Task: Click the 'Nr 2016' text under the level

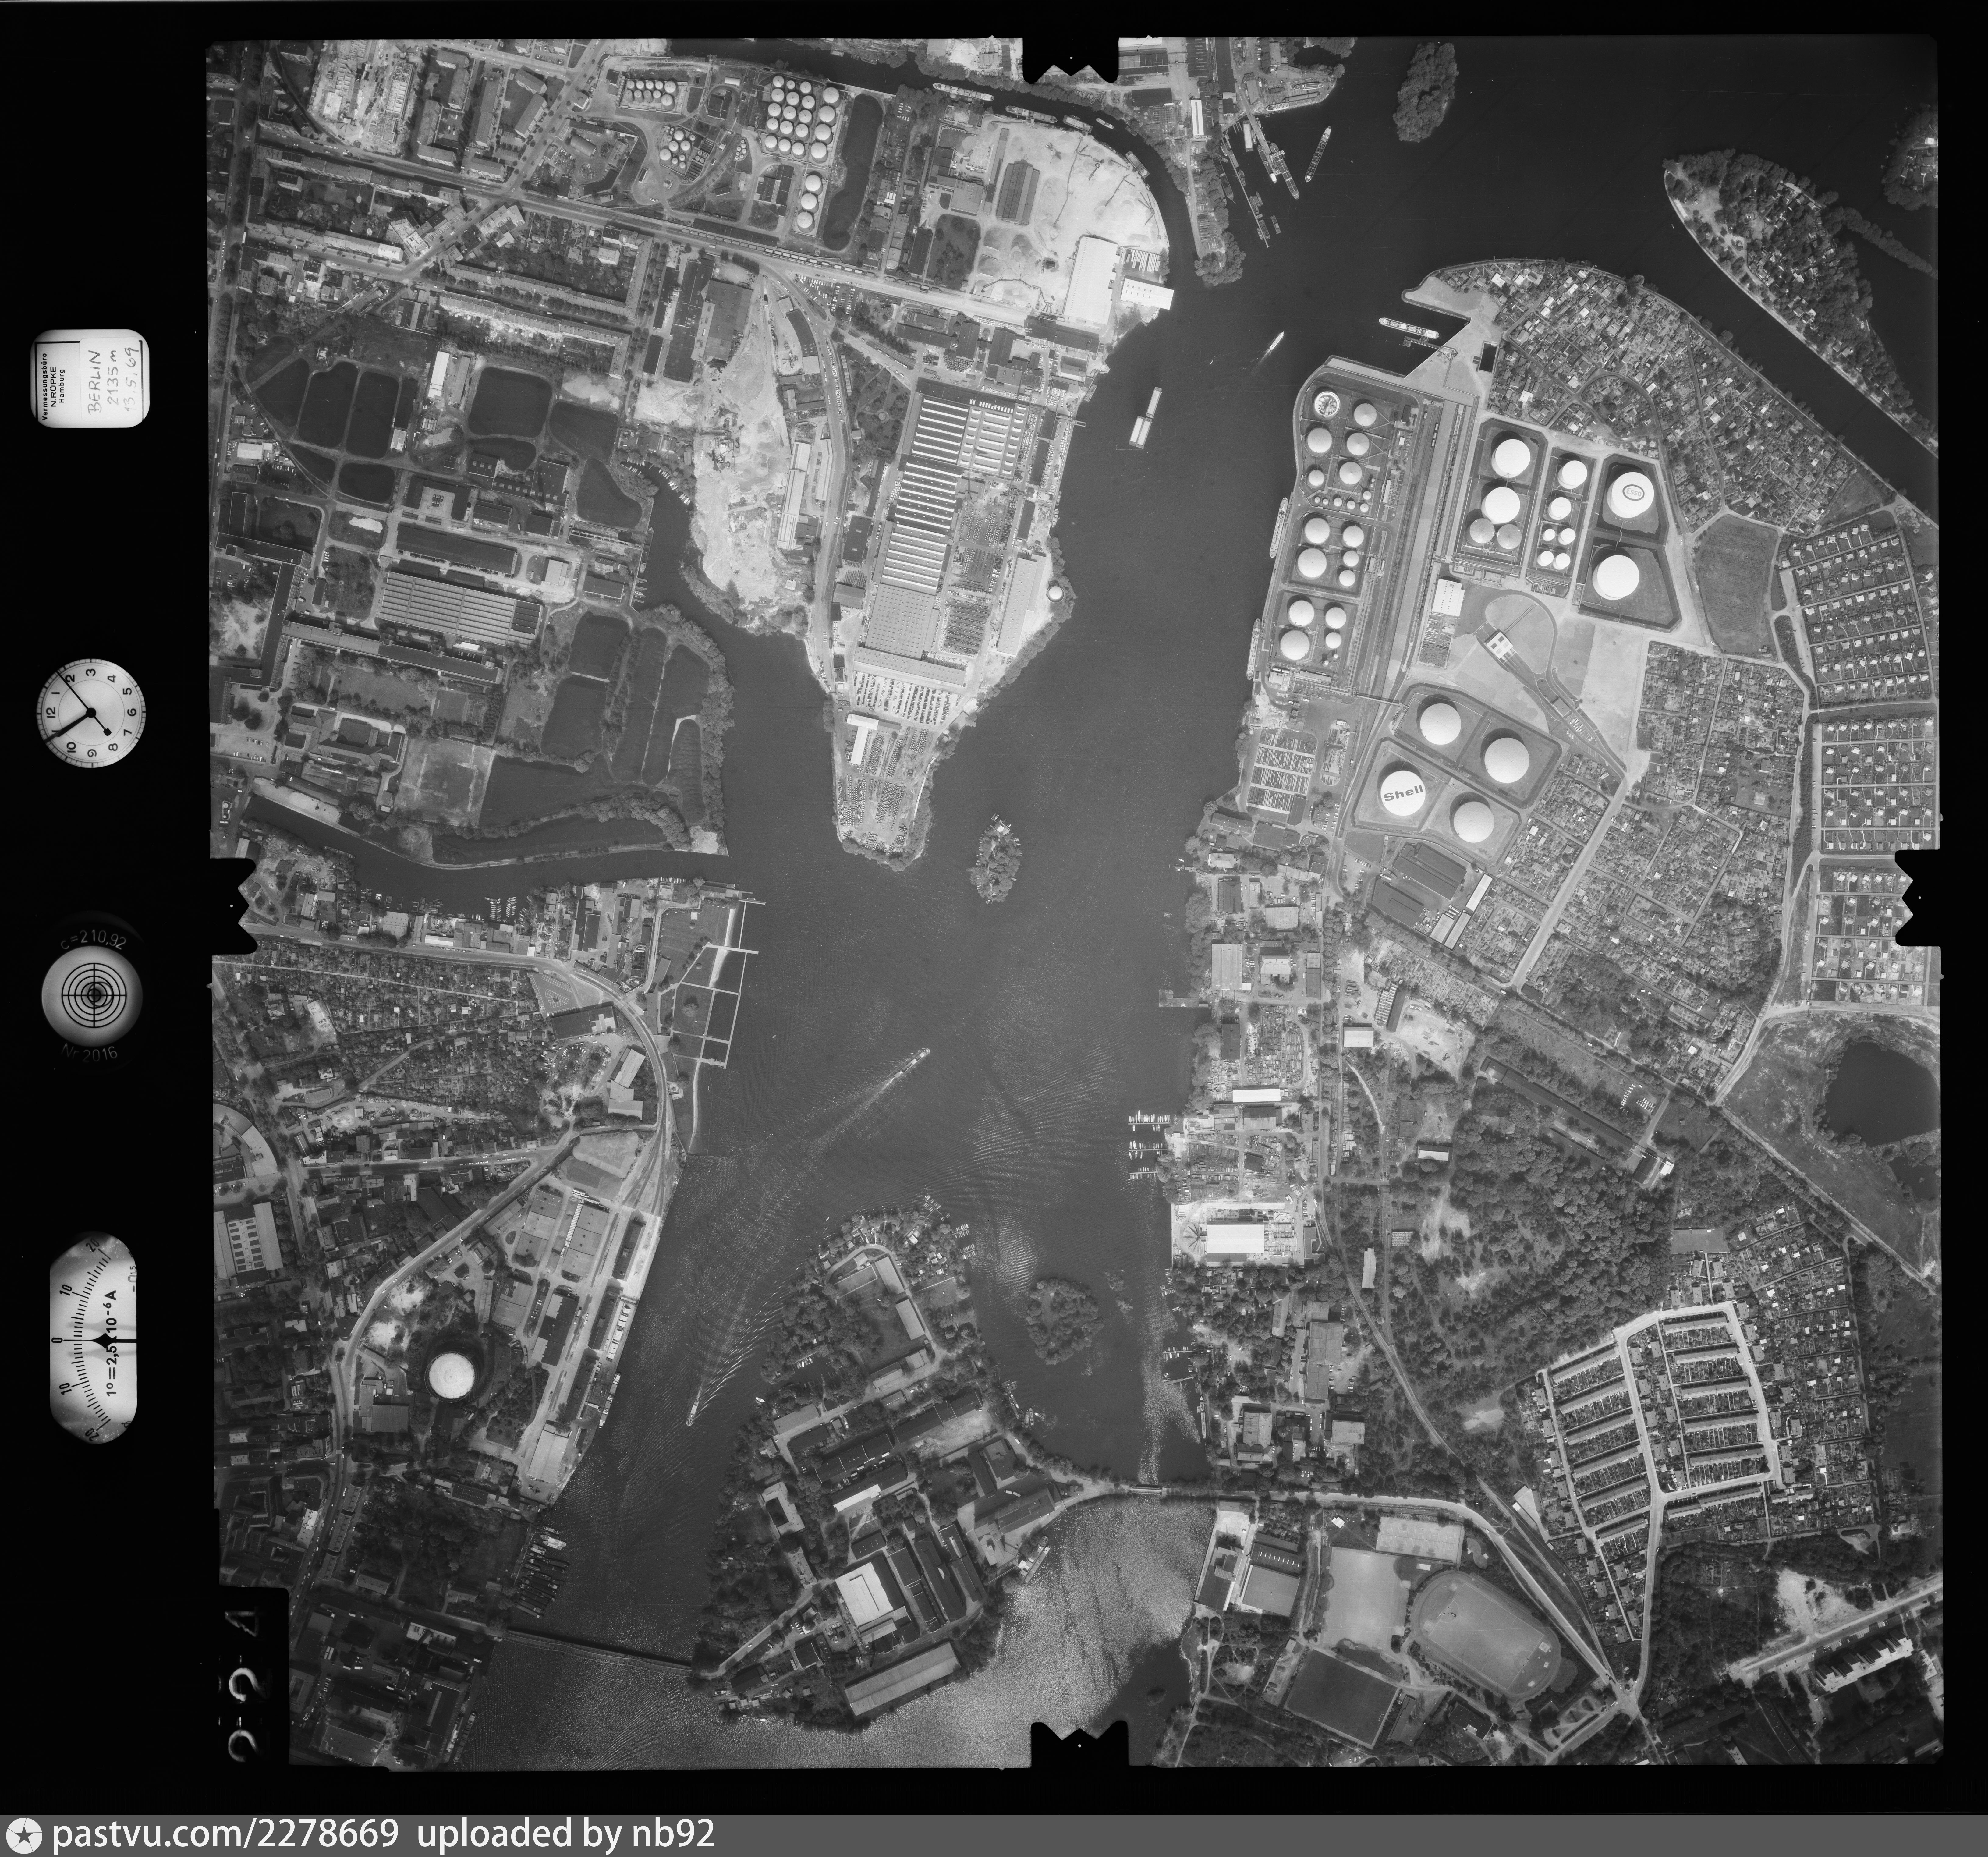Action: pyautogui.click(x=90, y=1053)
